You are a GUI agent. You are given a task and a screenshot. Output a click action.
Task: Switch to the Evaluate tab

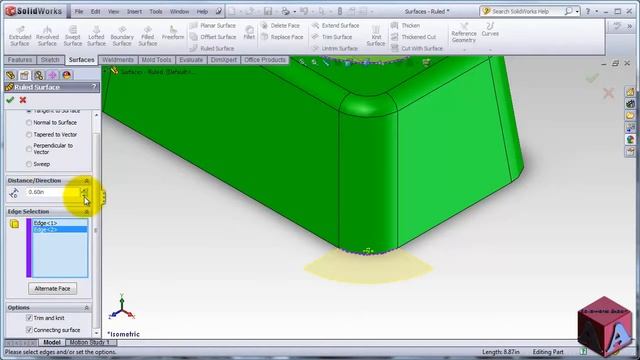pyautogui.click(x=191, y=60)
